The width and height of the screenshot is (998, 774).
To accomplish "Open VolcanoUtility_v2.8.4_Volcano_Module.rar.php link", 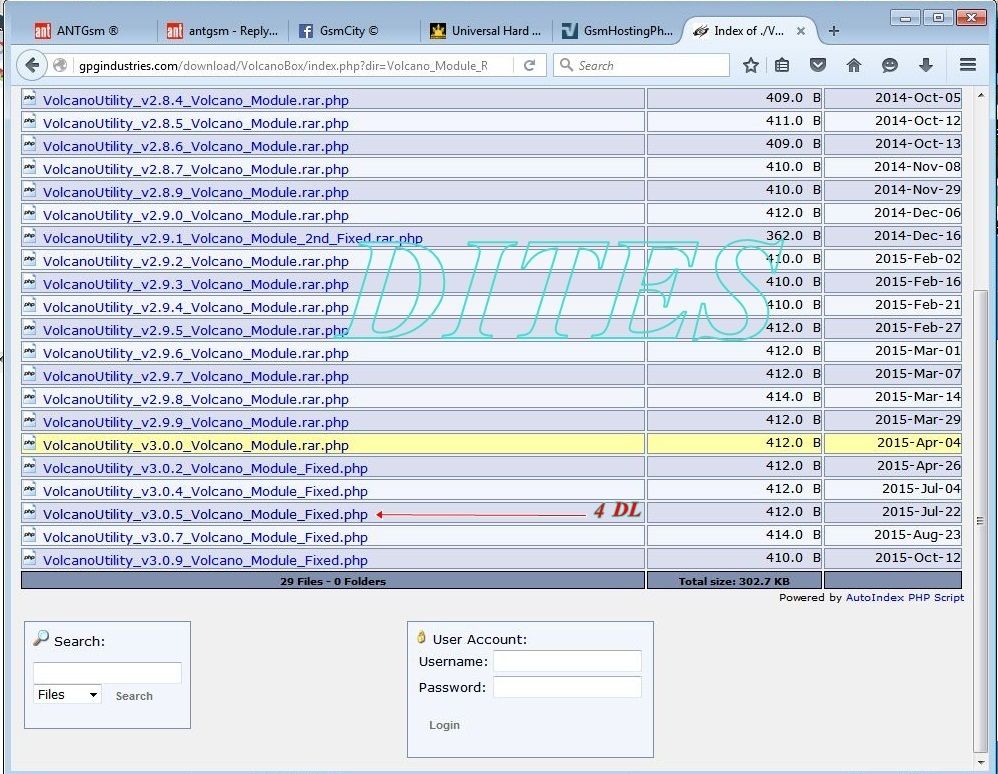I will (195, 101).
